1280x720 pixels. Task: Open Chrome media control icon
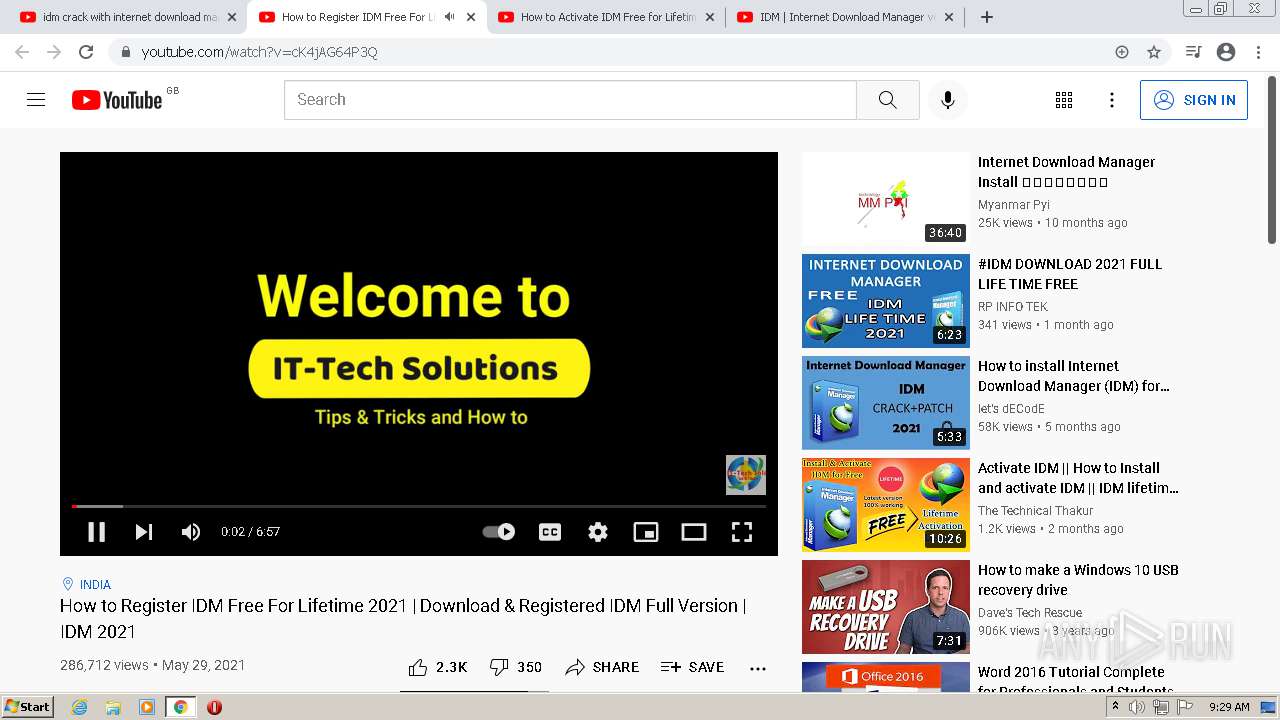point(1193,52)
